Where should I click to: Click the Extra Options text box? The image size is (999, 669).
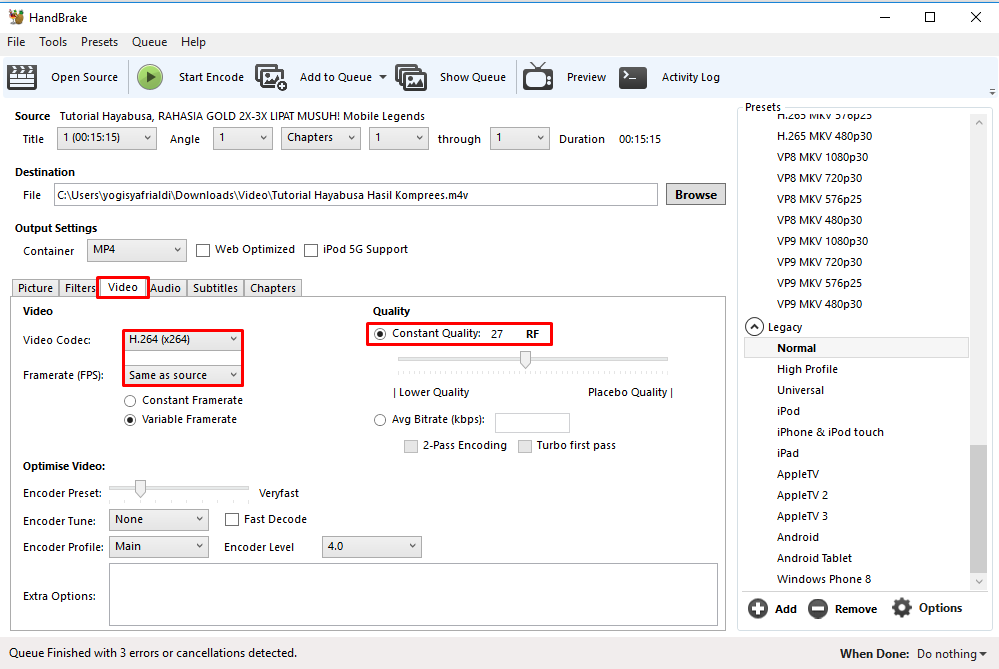413,594
